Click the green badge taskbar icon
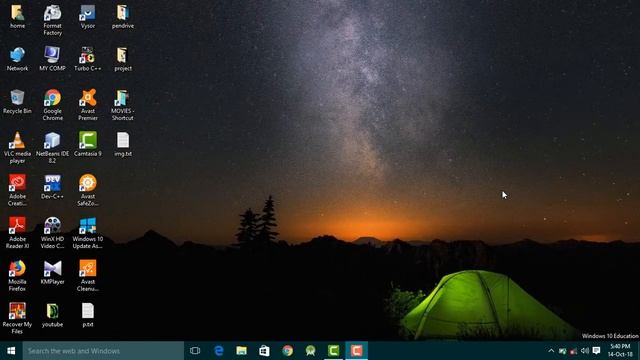This screenshot has width=640, height=360. (311, 351)
